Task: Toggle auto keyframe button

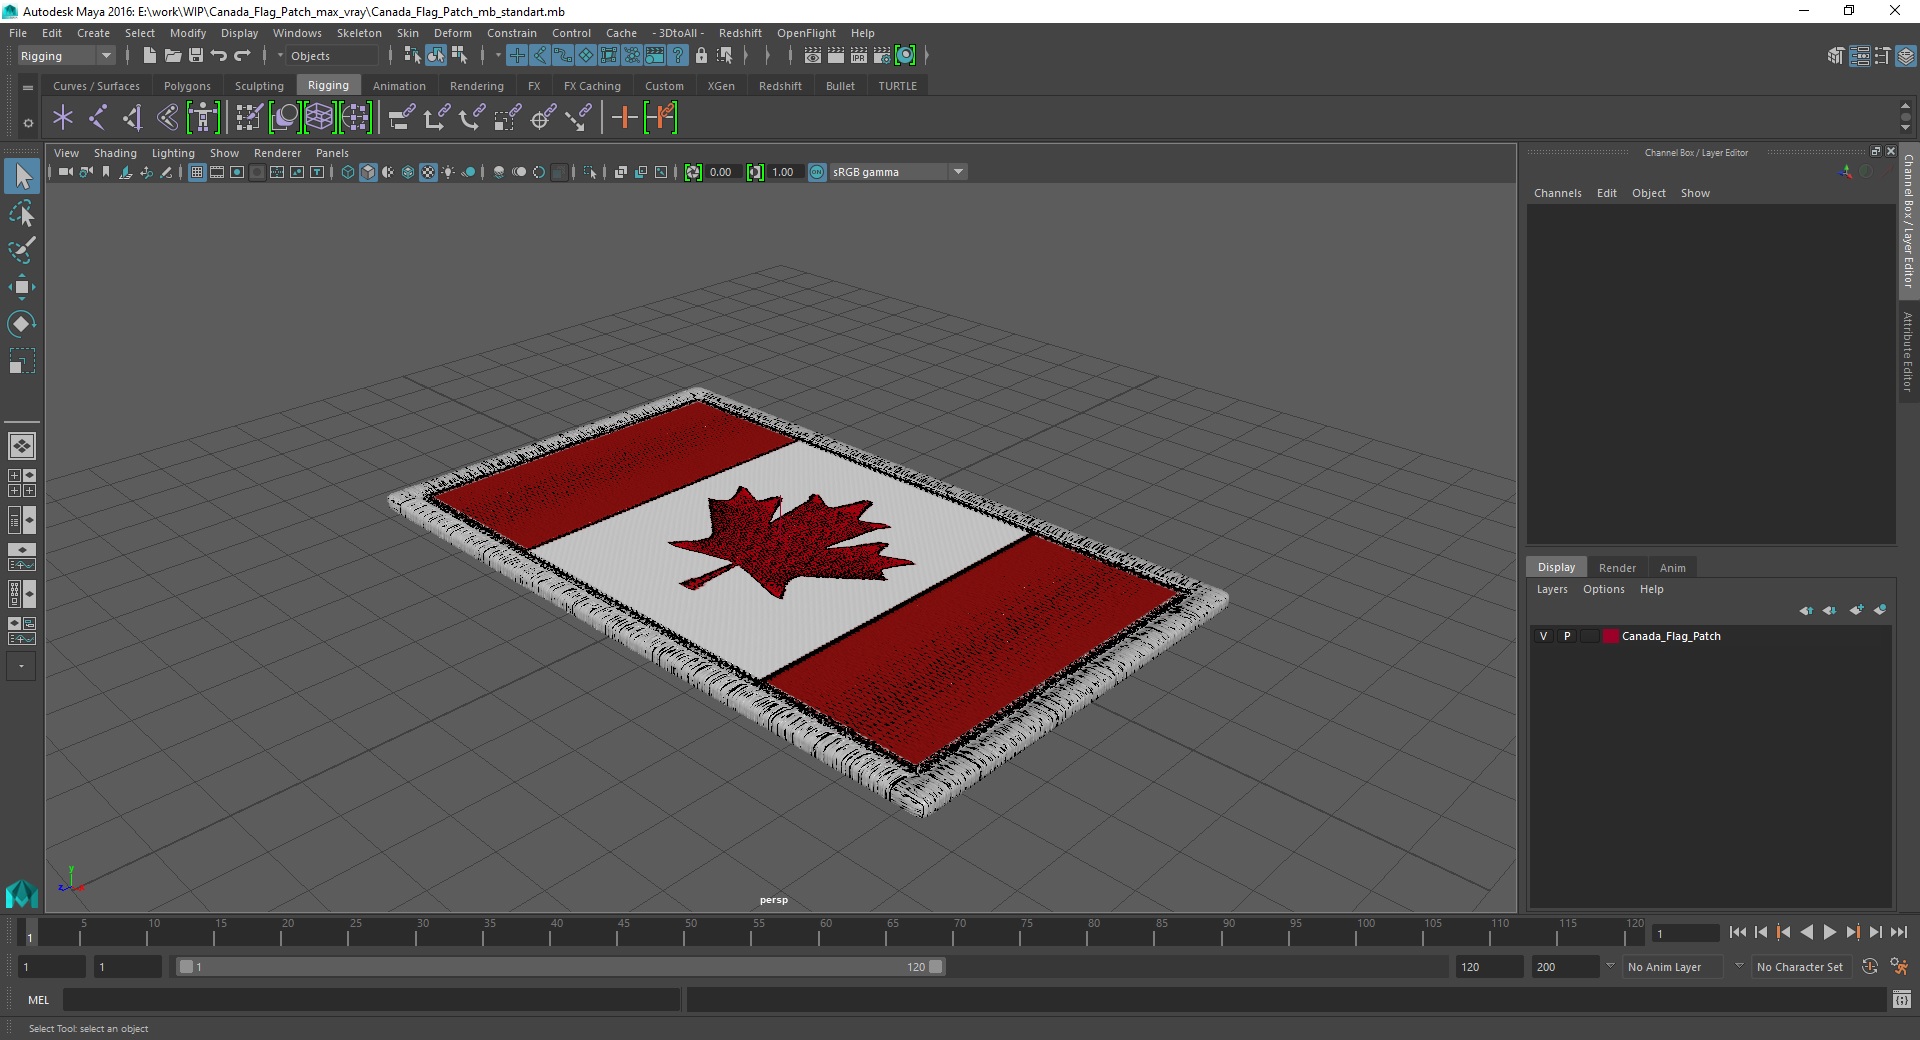Action: click(1870, 967)
